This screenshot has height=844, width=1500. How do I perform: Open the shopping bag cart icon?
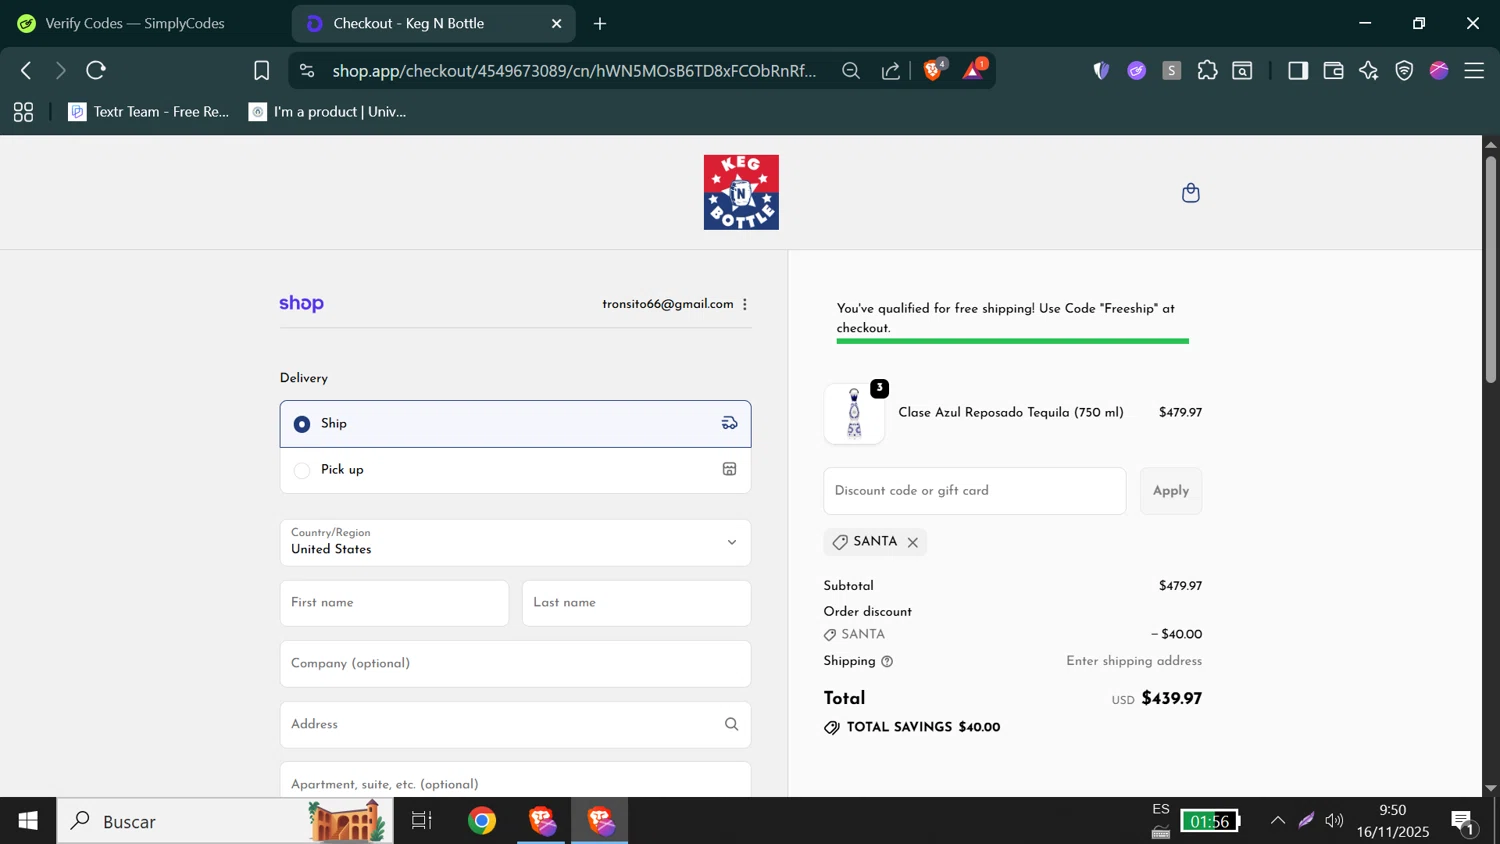pos(1190,193)
